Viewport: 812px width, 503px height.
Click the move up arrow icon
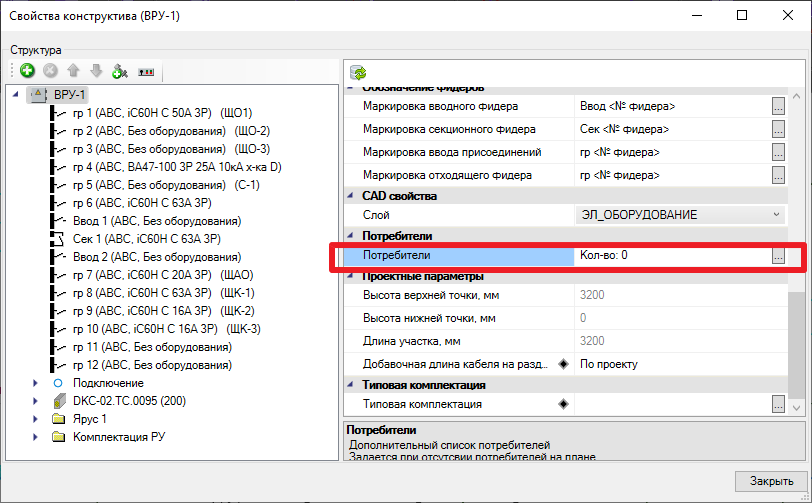73,70
